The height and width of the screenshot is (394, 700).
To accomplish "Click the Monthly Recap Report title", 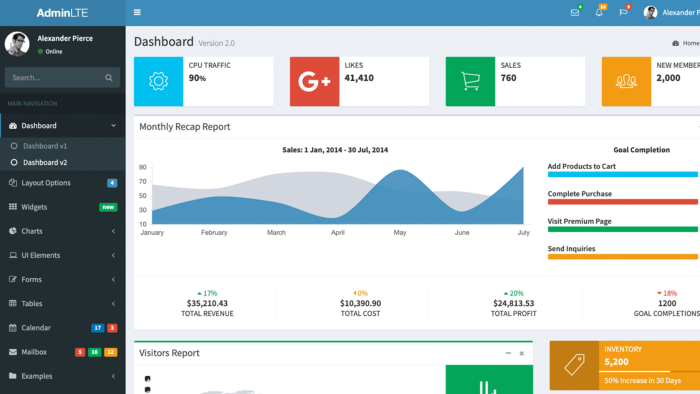I will 185,127.
